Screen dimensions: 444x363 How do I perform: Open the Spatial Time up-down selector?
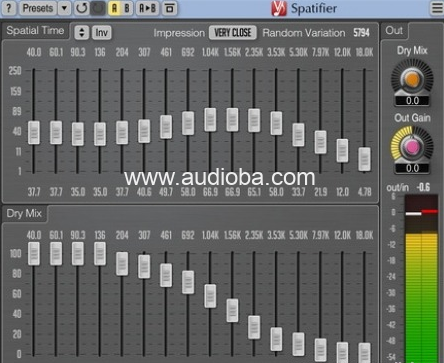click(82, 32)
